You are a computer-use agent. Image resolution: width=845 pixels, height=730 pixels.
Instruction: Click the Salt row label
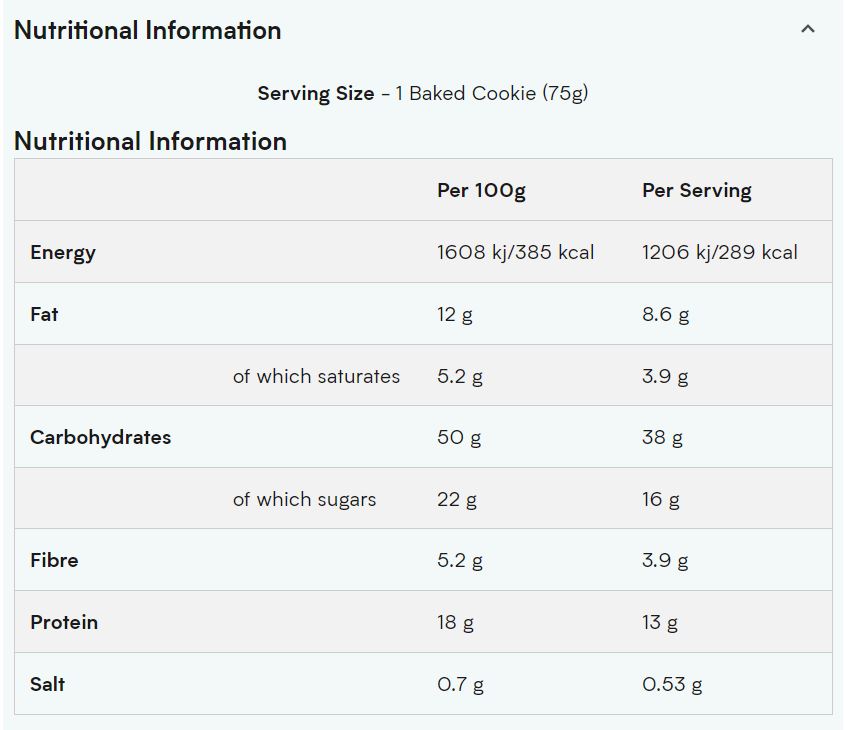(x=47, y=684)
